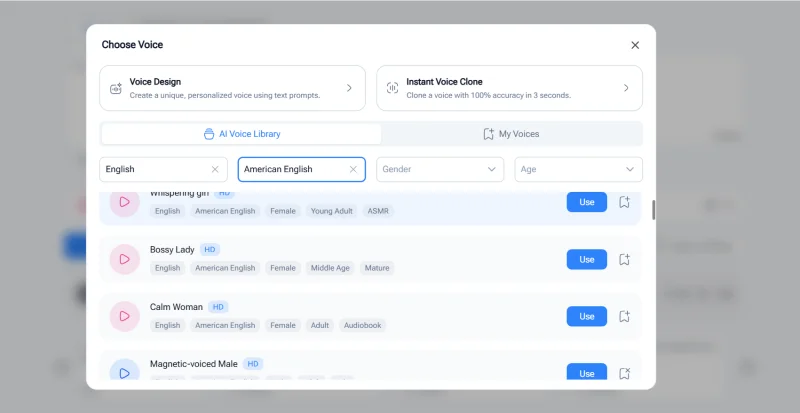This screenshot has height=413, width=800.
Task: Use the Calm Woman voice
Action: point(586,316)
